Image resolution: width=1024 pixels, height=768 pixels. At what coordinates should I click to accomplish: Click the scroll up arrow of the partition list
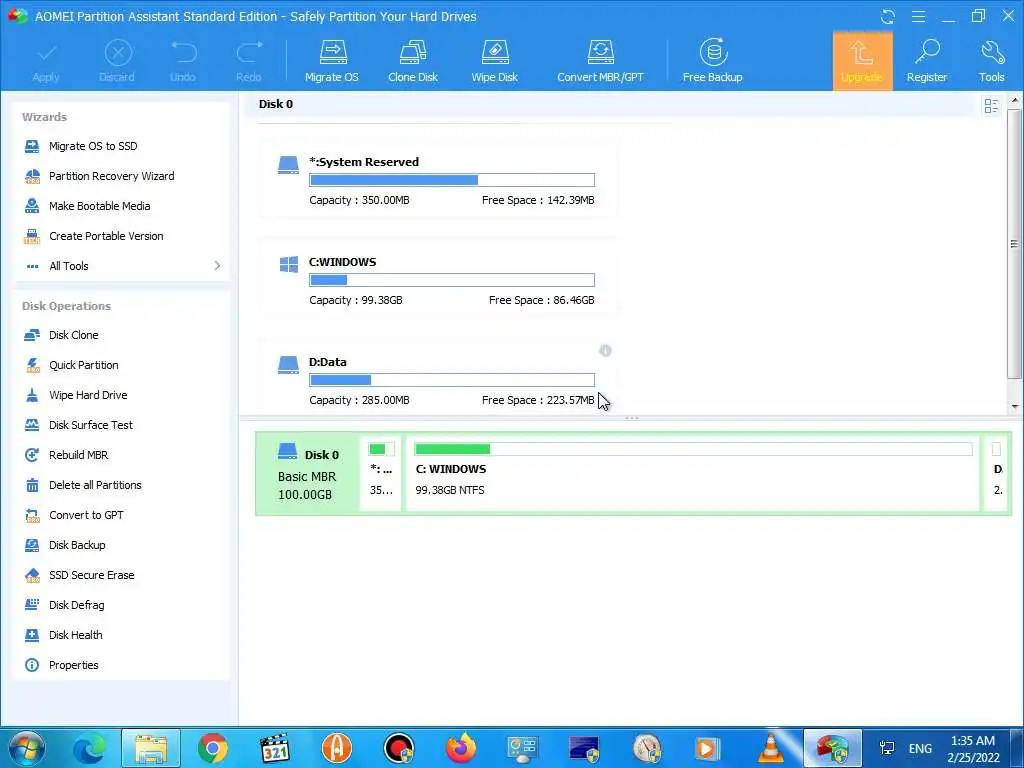(x=1014, y=101)
